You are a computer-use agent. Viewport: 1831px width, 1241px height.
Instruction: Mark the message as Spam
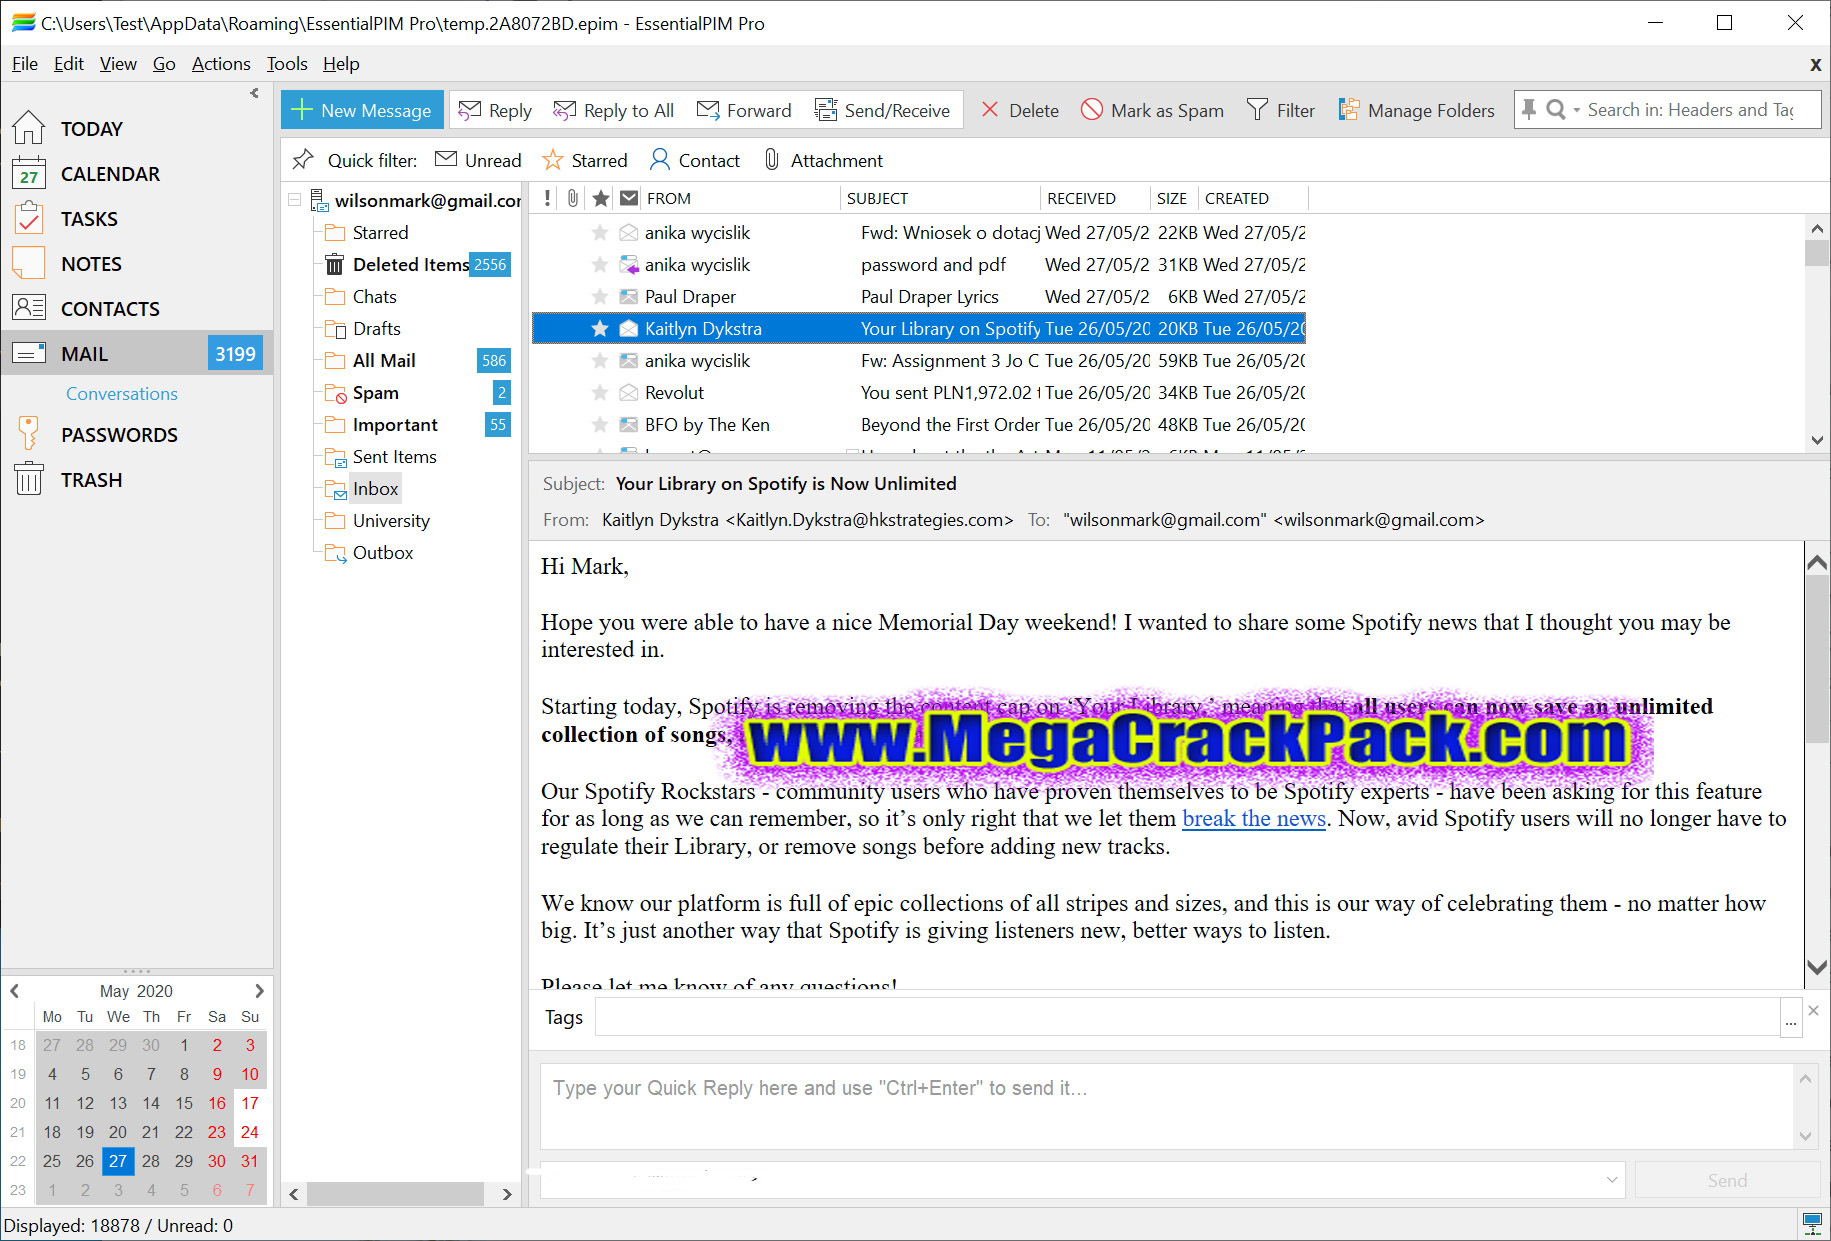pyautogui.click(x=1152, y=110)
